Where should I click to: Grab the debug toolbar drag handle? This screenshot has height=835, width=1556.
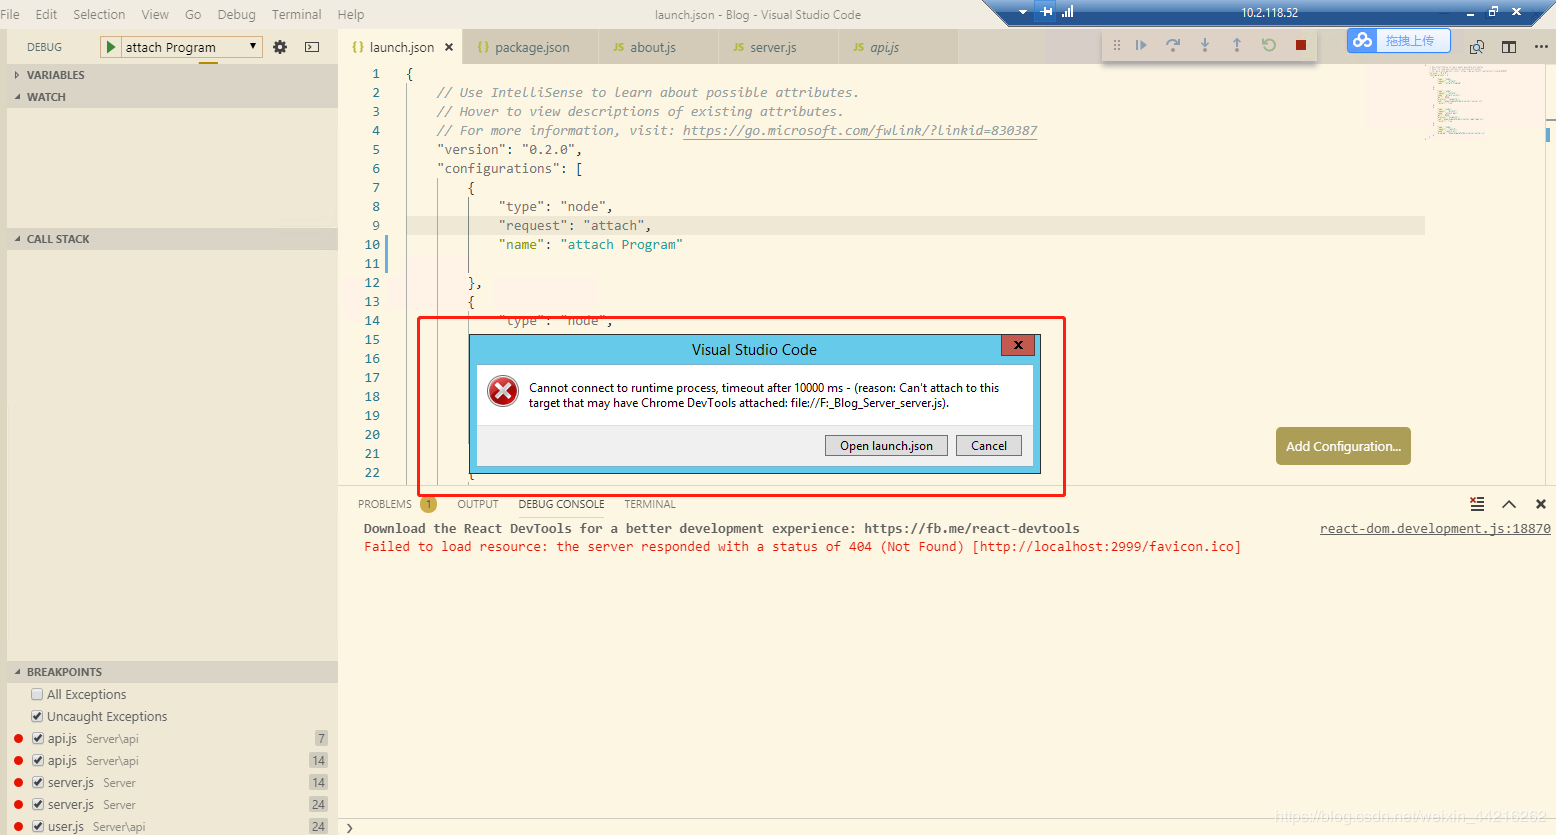point(1117,45)
